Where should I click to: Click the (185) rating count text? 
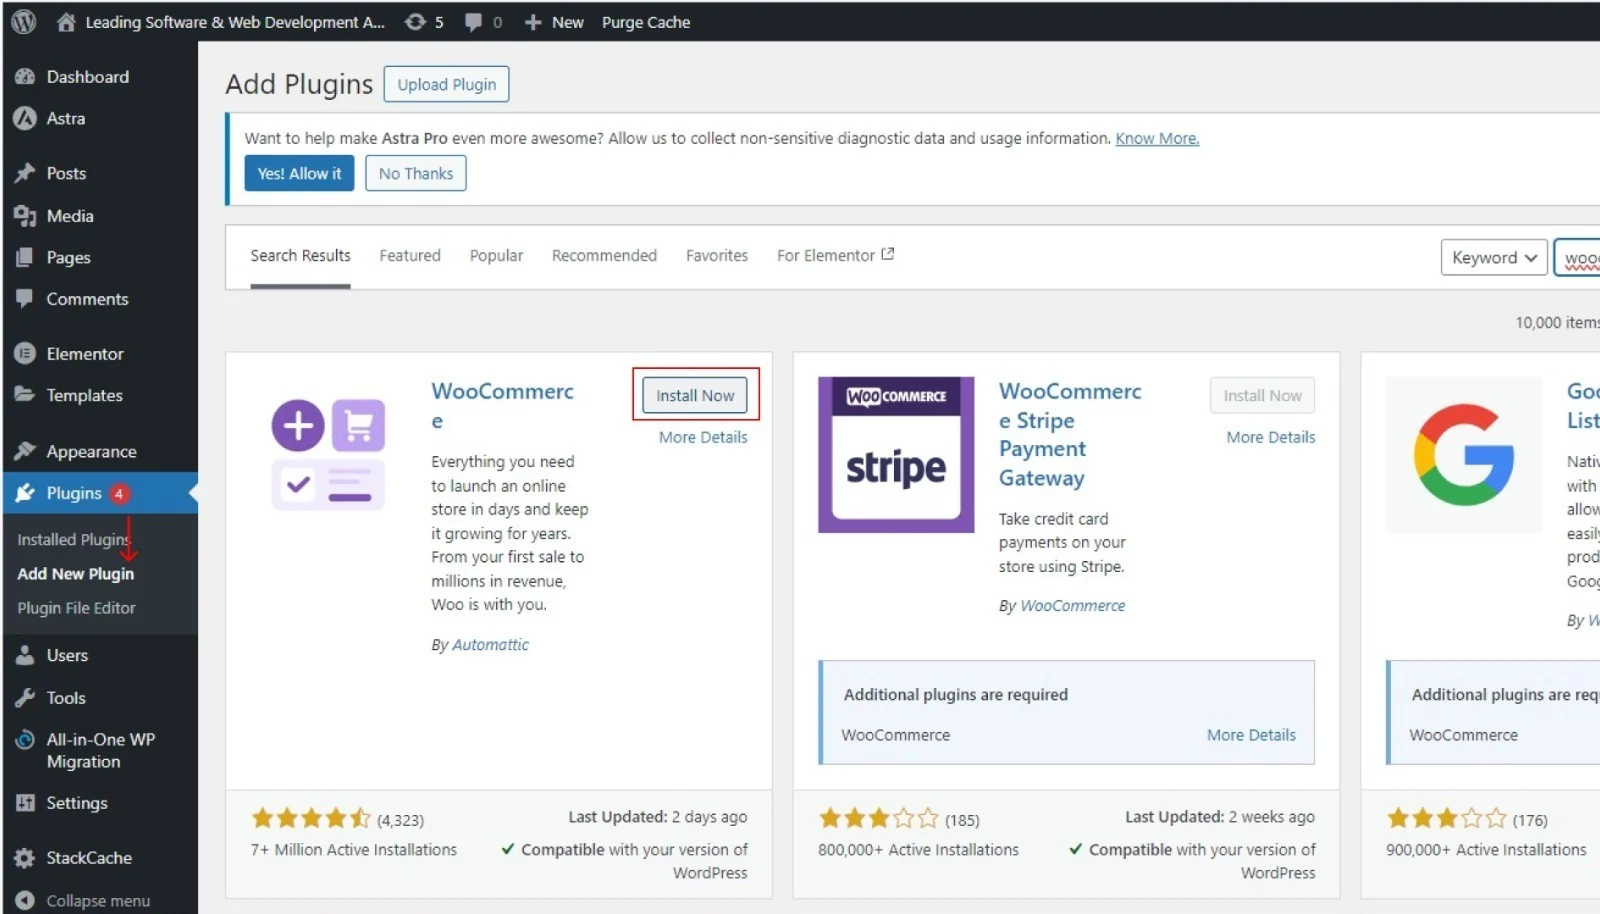point(962,820)
